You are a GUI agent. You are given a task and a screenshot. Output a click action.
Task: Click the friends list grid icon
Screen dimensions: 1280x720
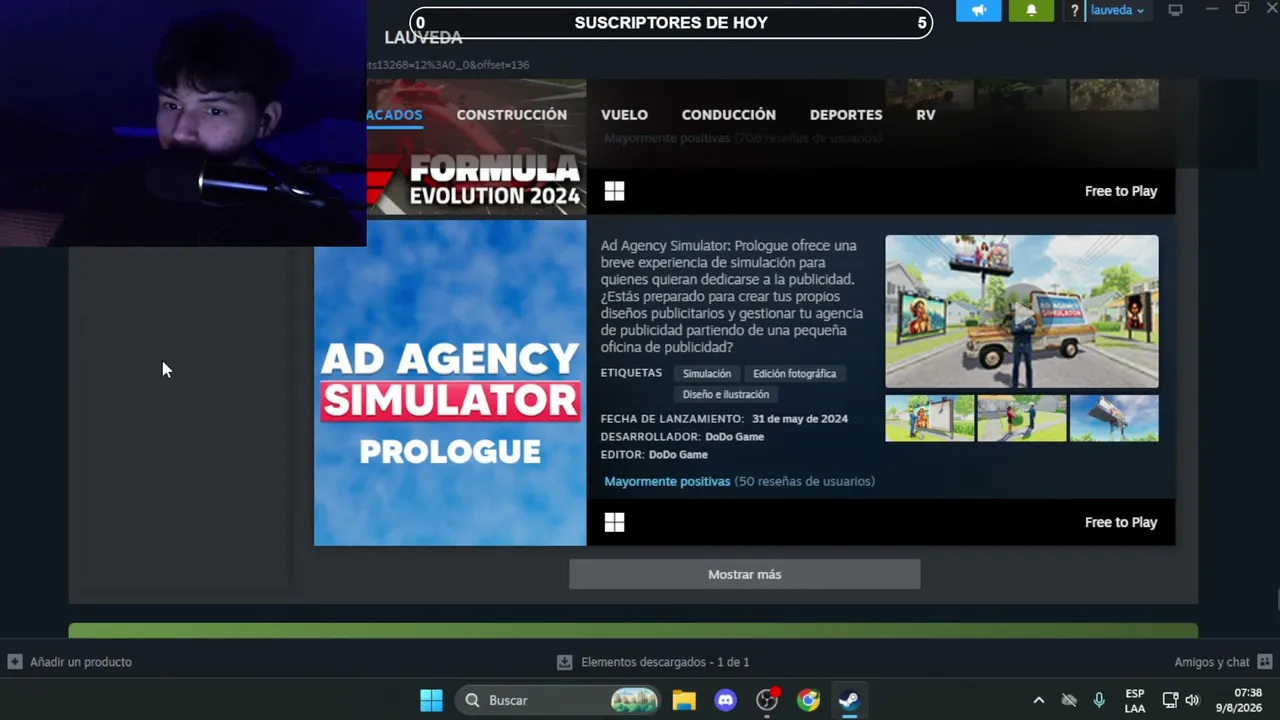[x=1265, y=662]
